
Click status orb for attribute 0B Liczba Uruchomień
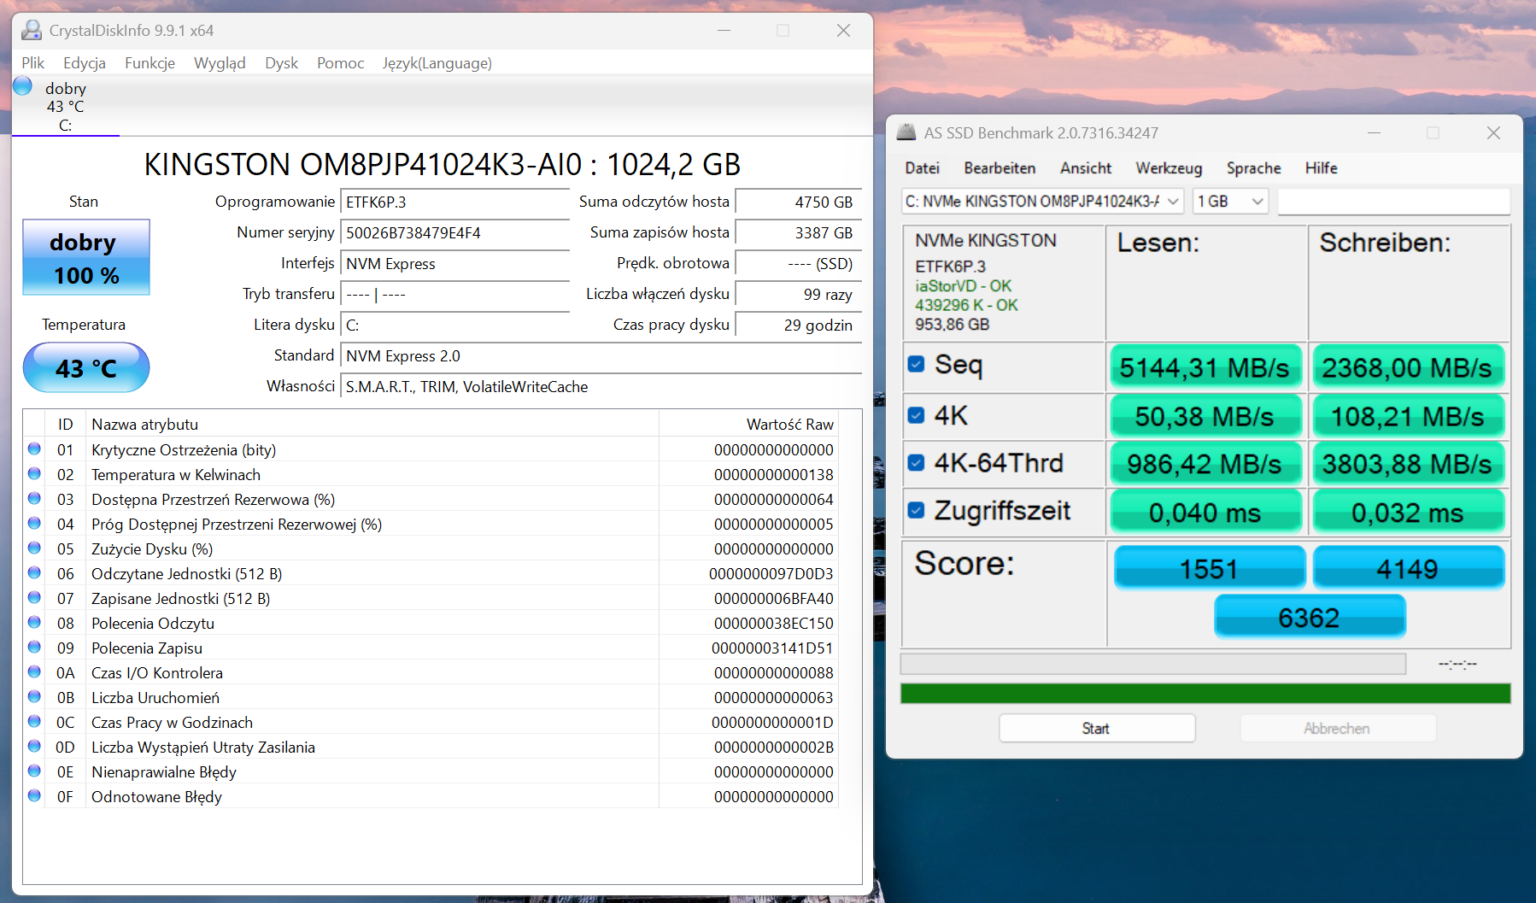tap(34, 697)
